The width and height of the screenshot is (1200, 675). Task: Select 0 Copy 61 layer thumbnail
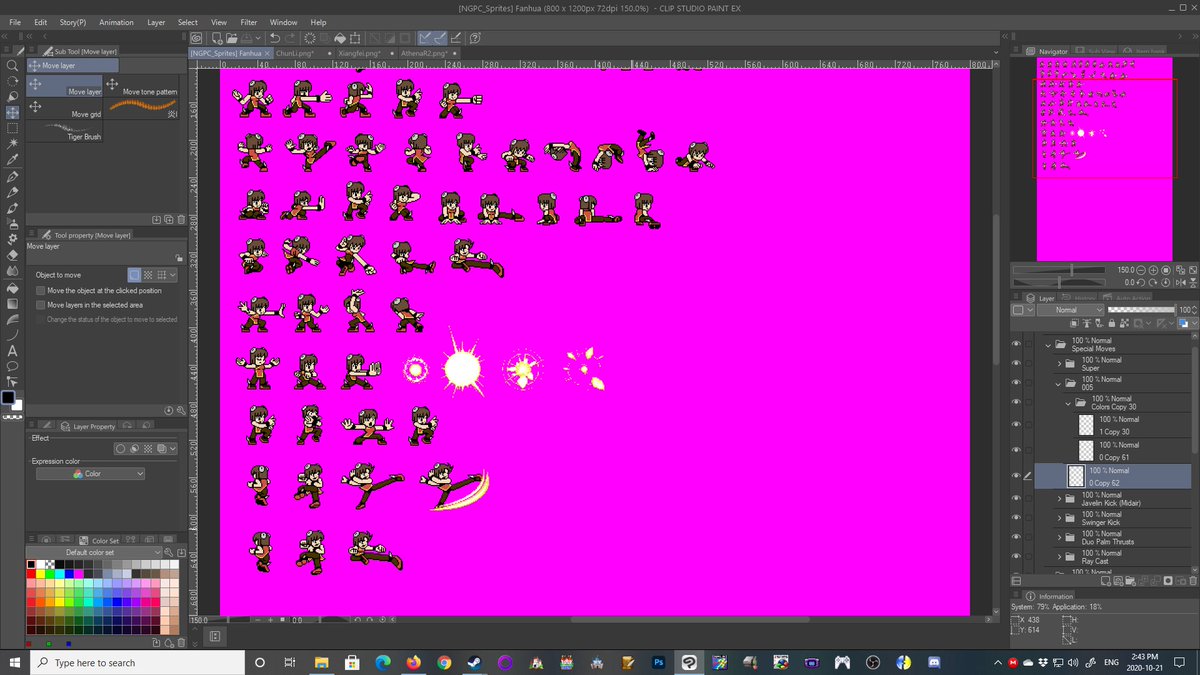[x=1086, y=450]
